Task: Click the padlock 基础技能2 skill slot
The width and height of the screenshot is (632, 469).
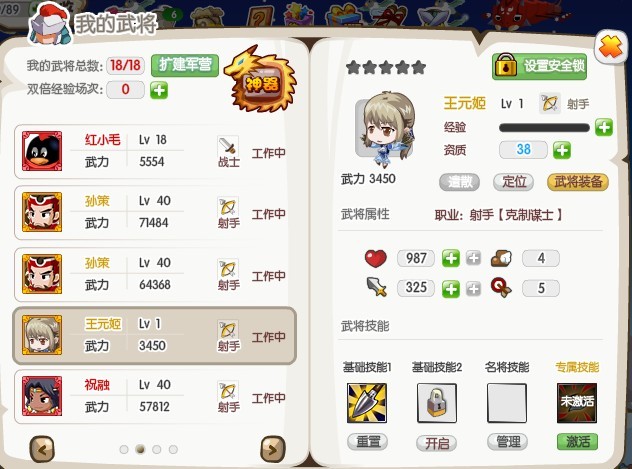Action: (437, 403)
